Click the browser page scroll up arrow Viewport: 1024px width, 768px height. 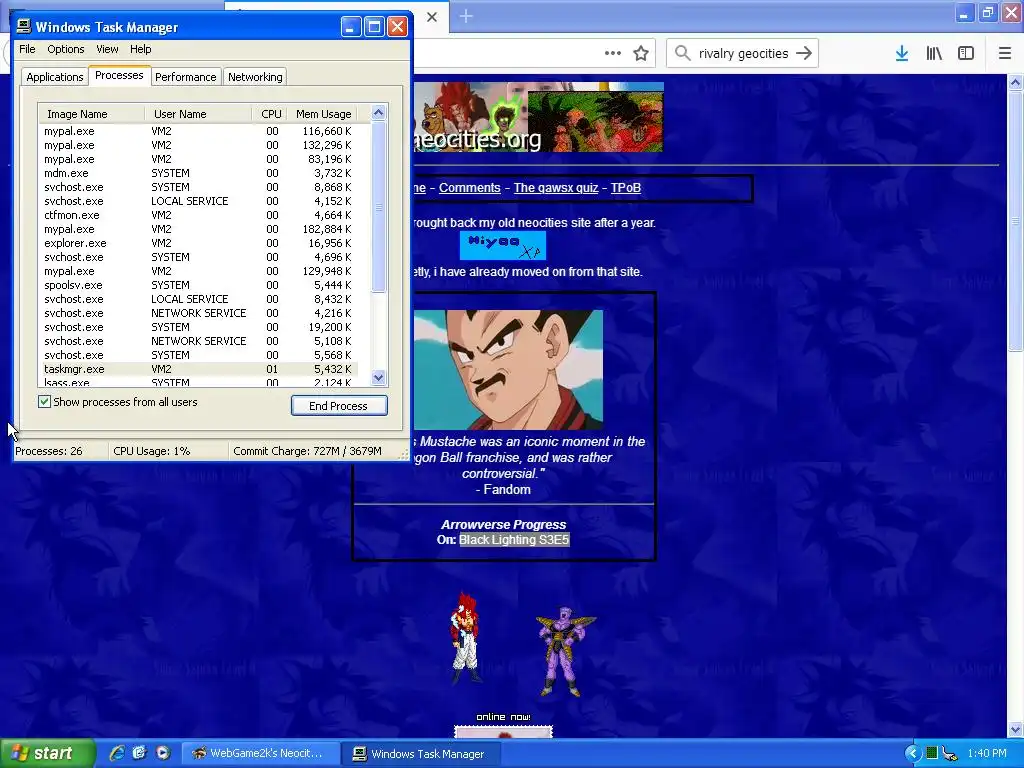(x=1015, y=82)
